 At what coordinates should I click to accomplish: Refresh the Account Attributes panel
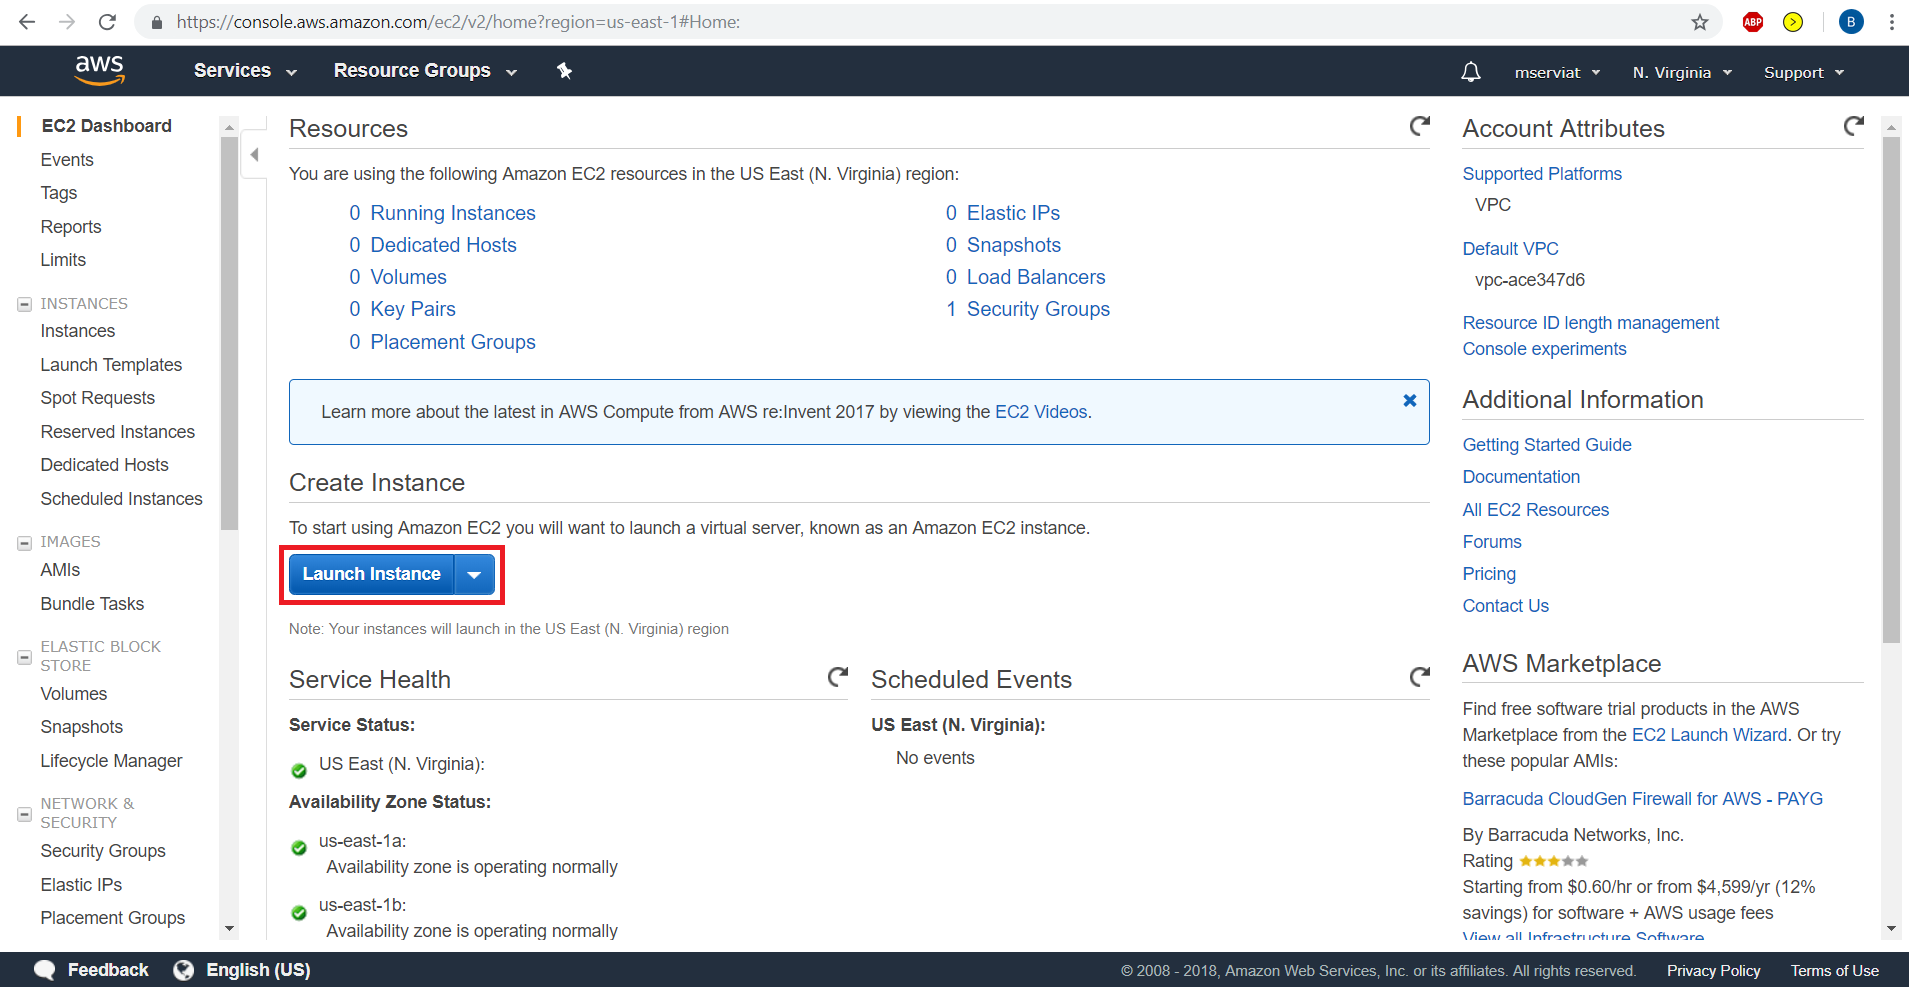pyautogui.click(x=1853, y=126)
